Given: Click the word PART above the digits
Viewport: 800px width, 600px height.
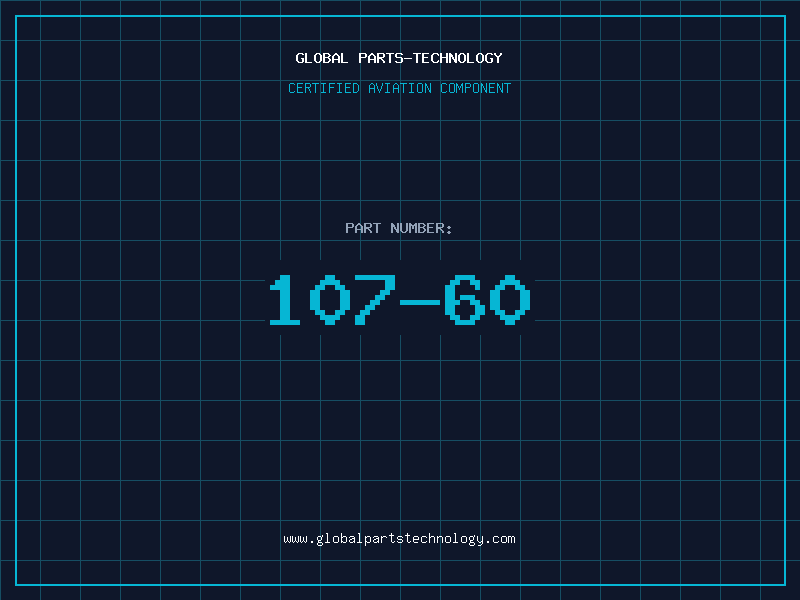Looking at the screenshot, I should pos(363,229).
